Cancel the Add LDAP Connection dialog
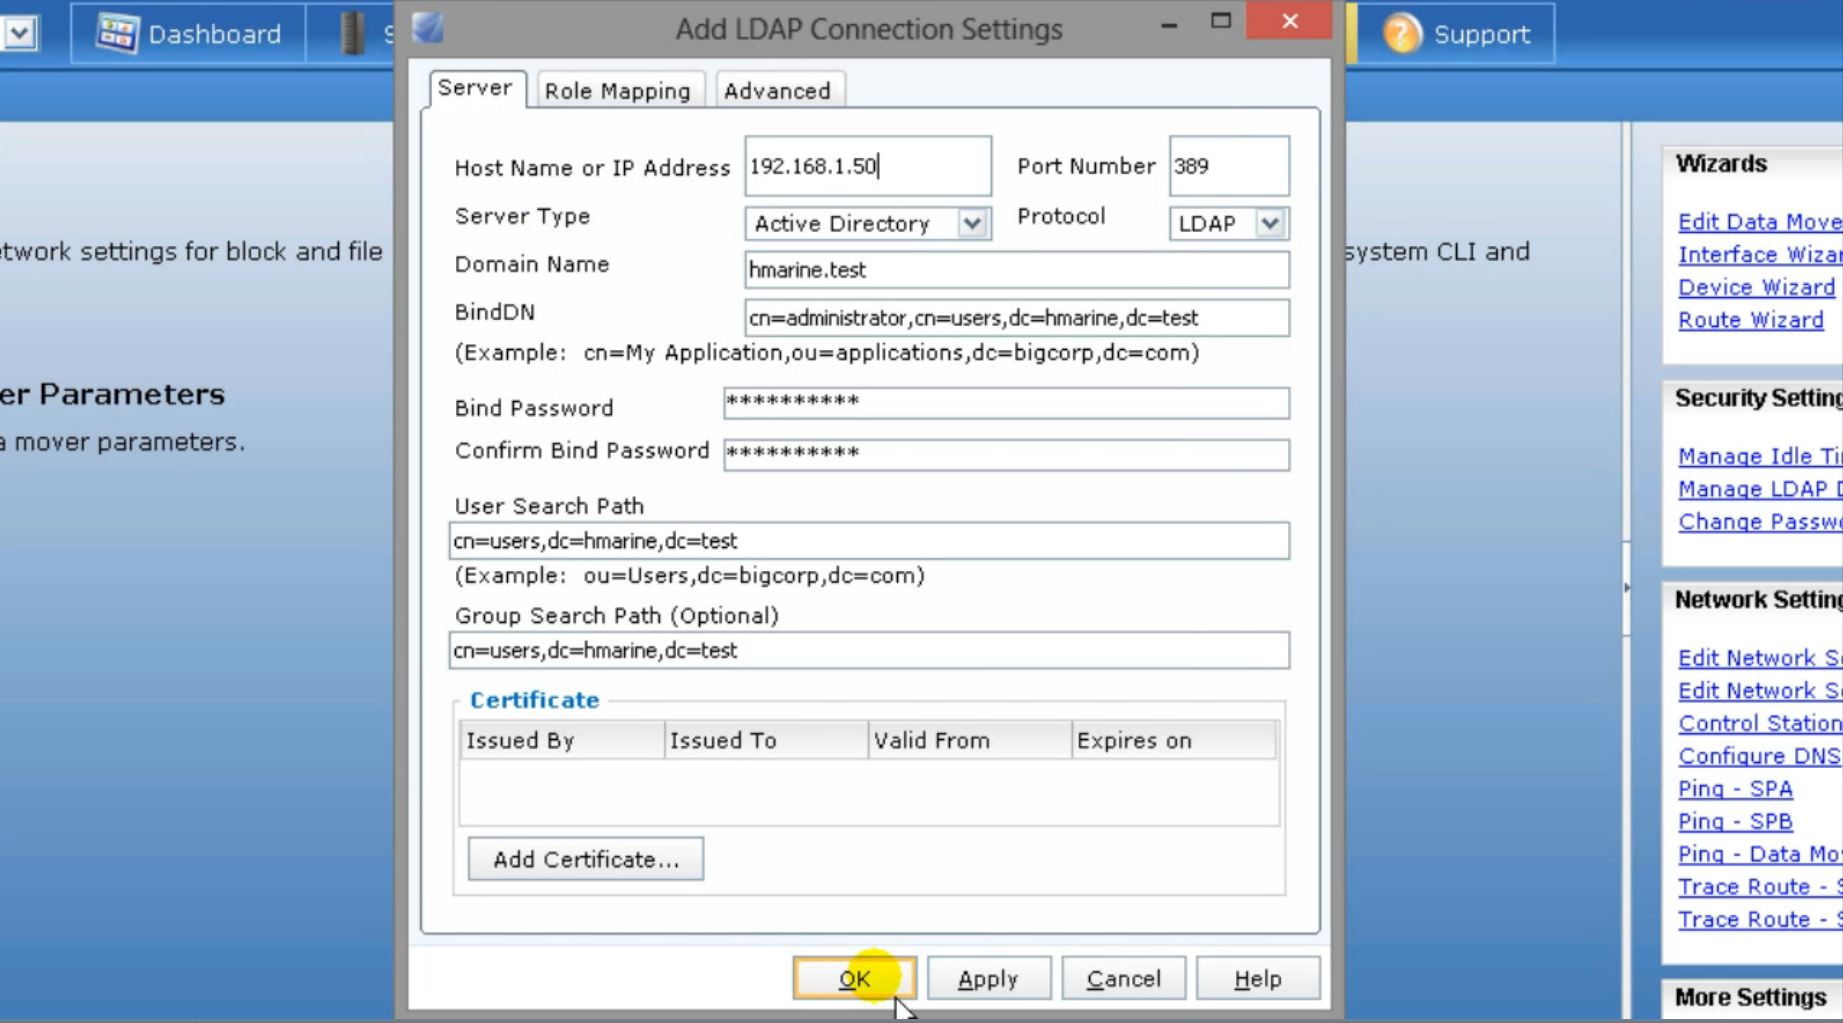 tap(1122, 977)
